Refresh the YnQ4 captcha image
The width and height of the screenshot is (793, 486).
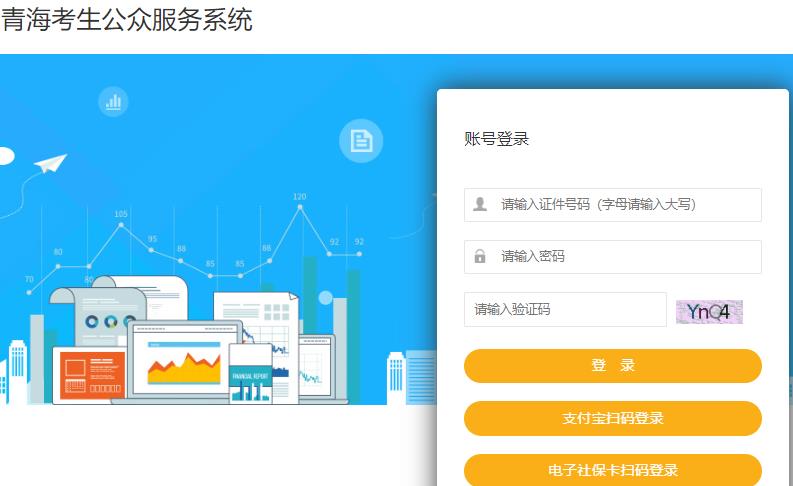tap(709, 312)
